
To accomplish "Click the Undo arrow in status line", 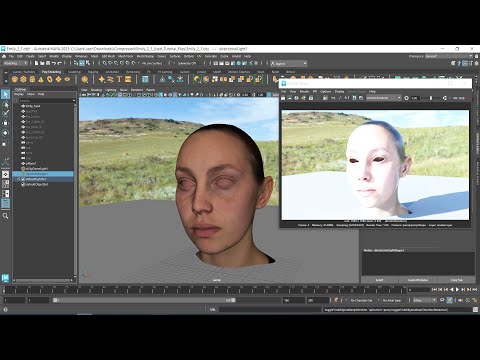I will tap(54, 63).
